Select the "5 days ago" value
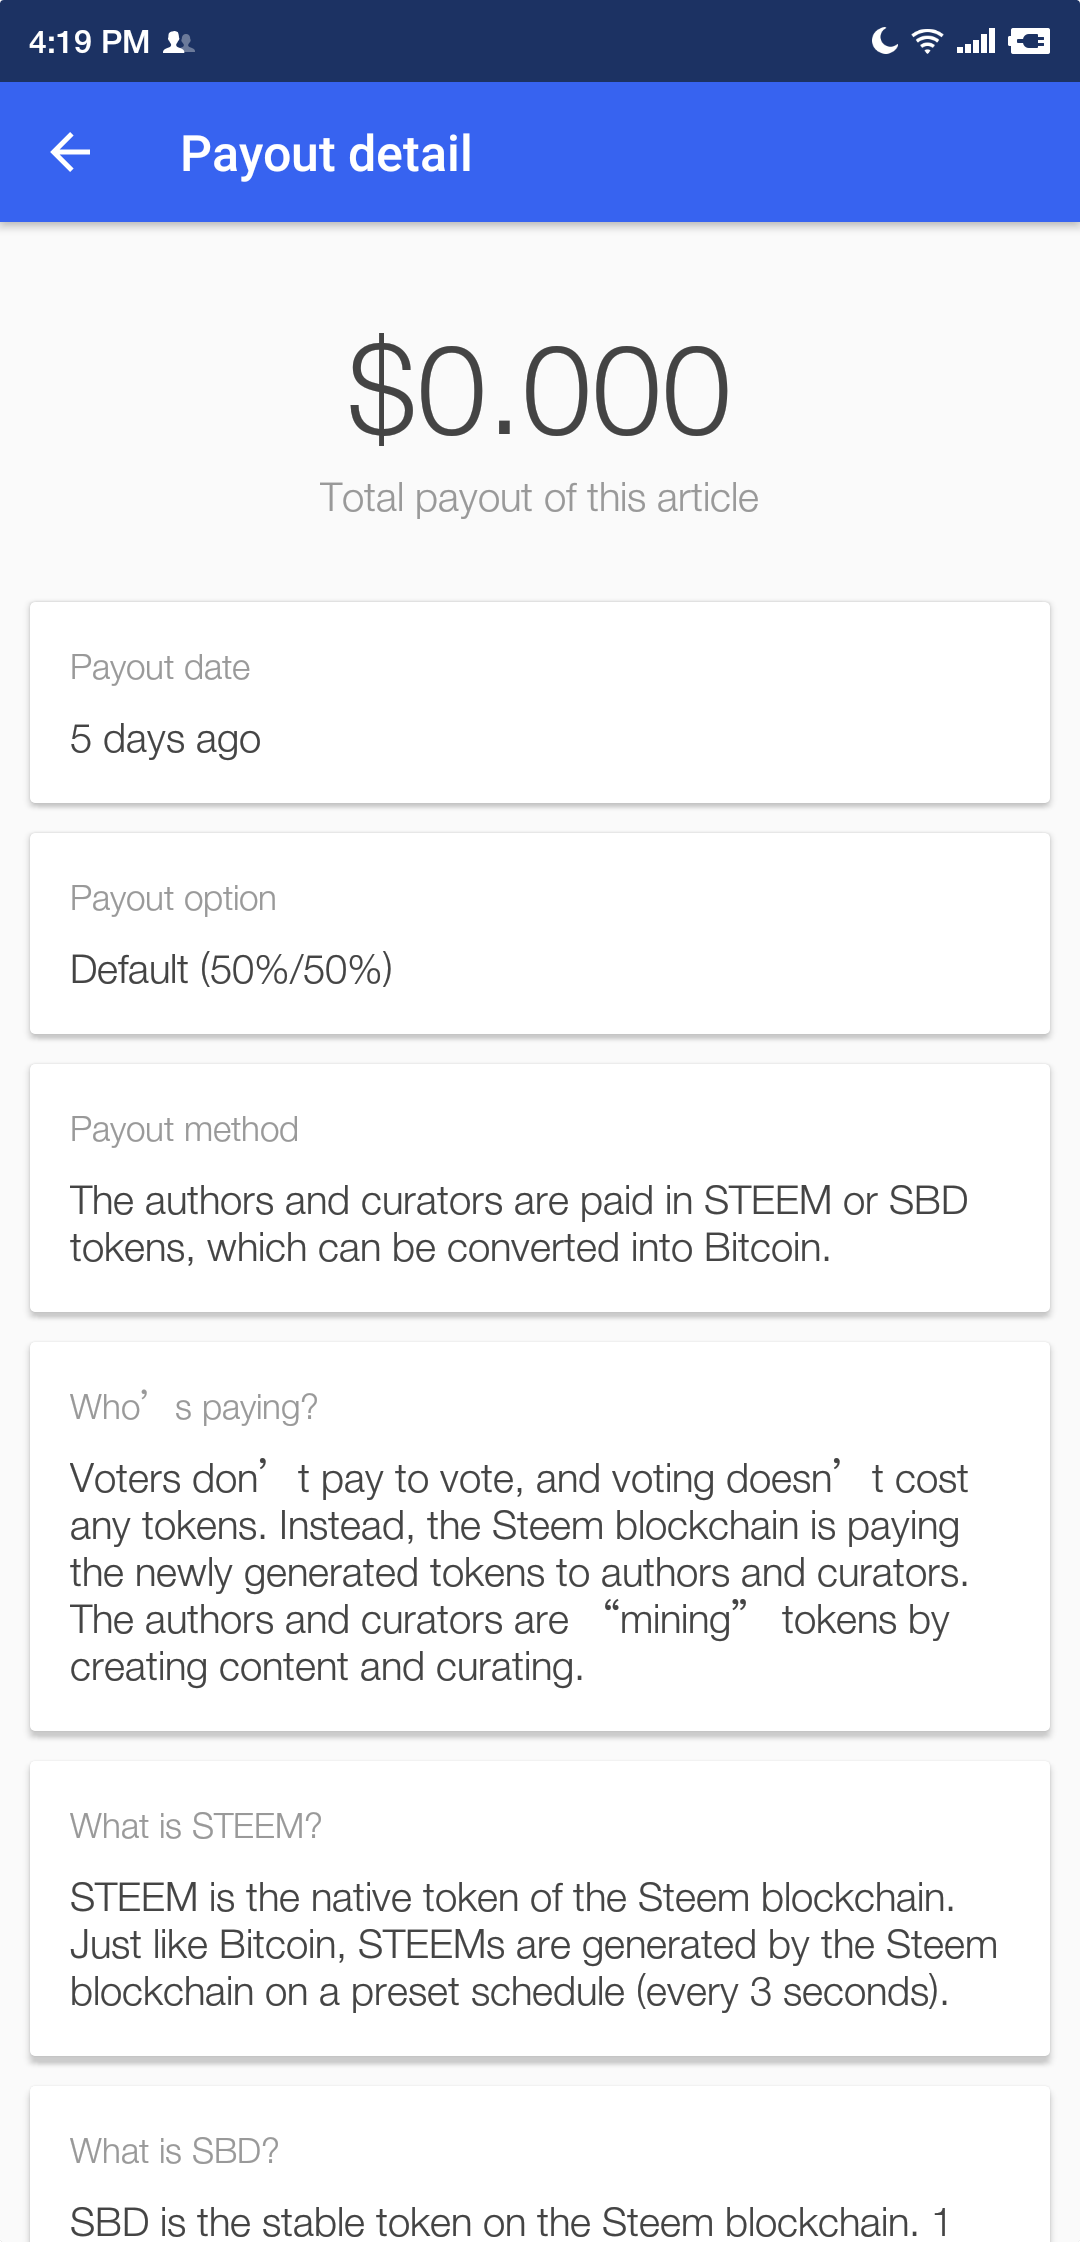 click(x=166, y=740)
